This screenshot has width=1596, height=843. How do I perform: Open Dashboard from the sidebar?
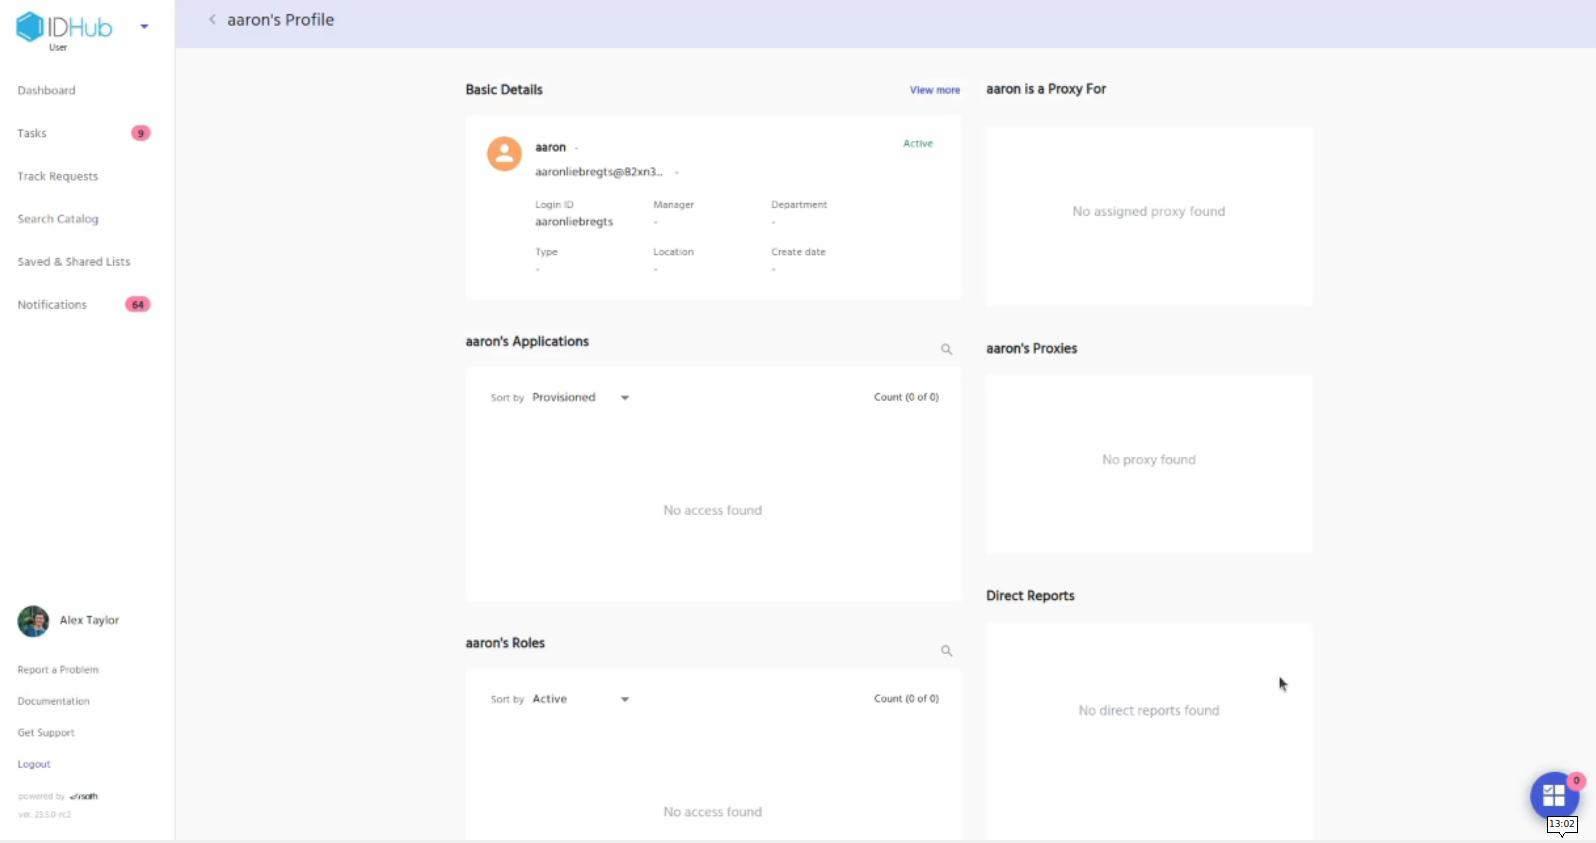tap(46, 91)
